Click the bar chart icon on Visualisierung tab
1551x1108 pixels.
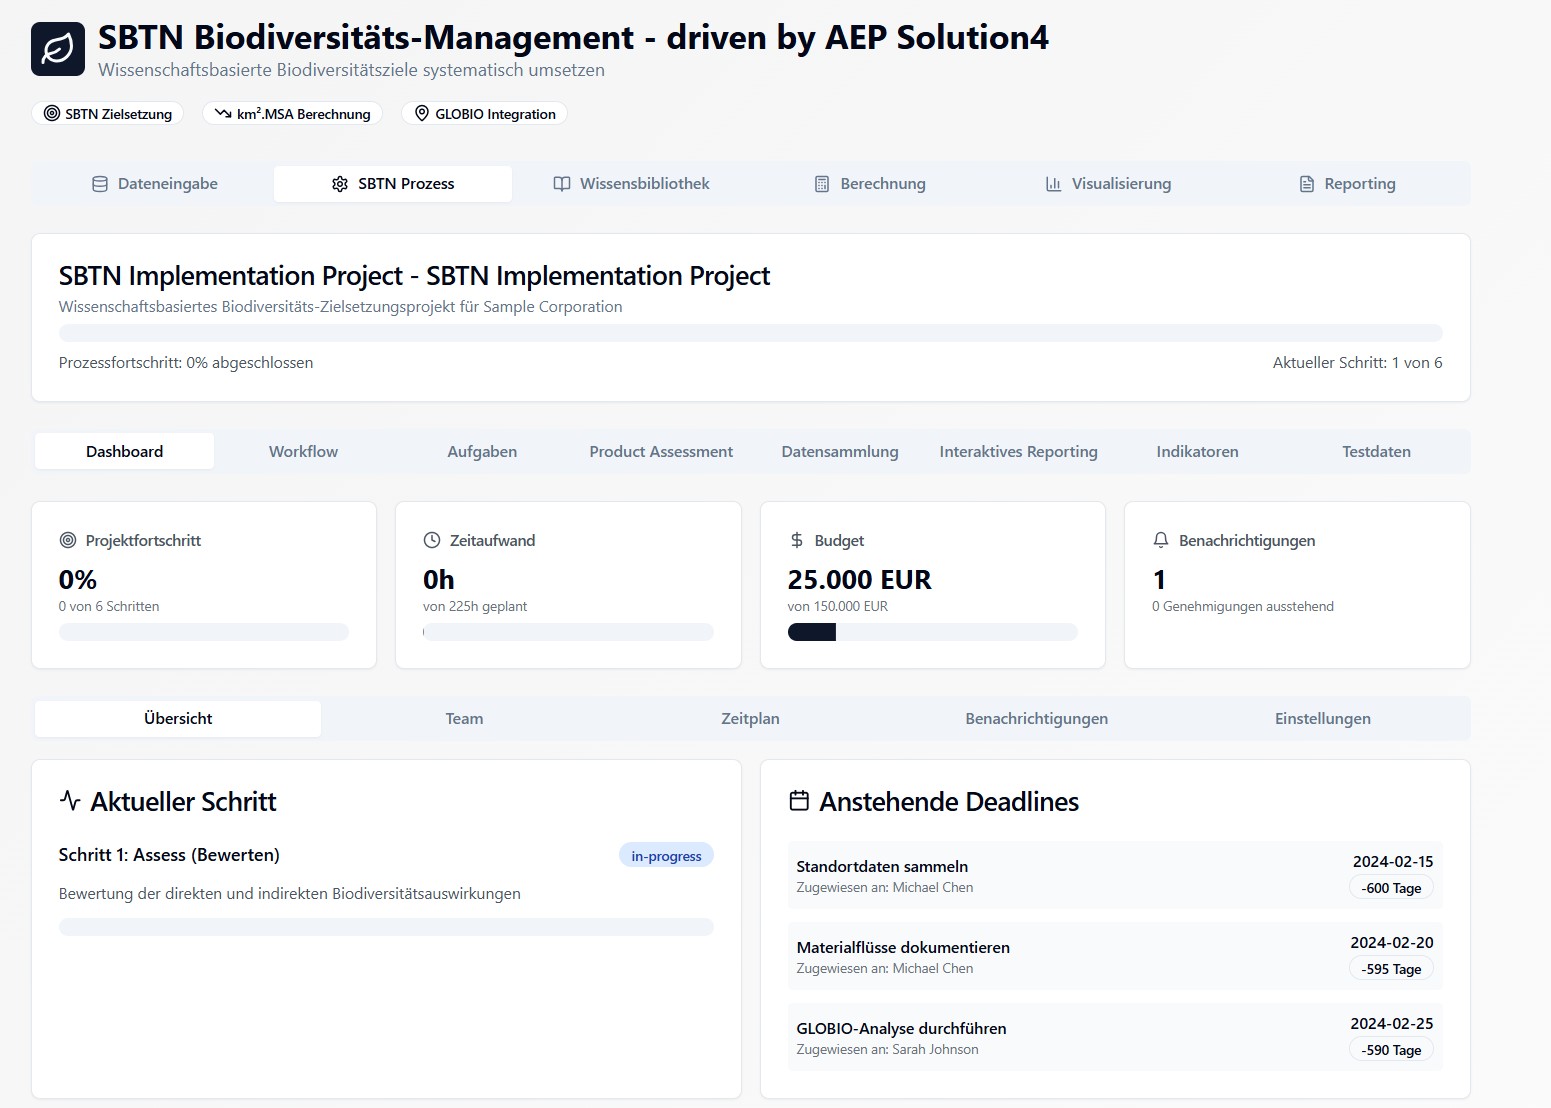click(1053, 184)
